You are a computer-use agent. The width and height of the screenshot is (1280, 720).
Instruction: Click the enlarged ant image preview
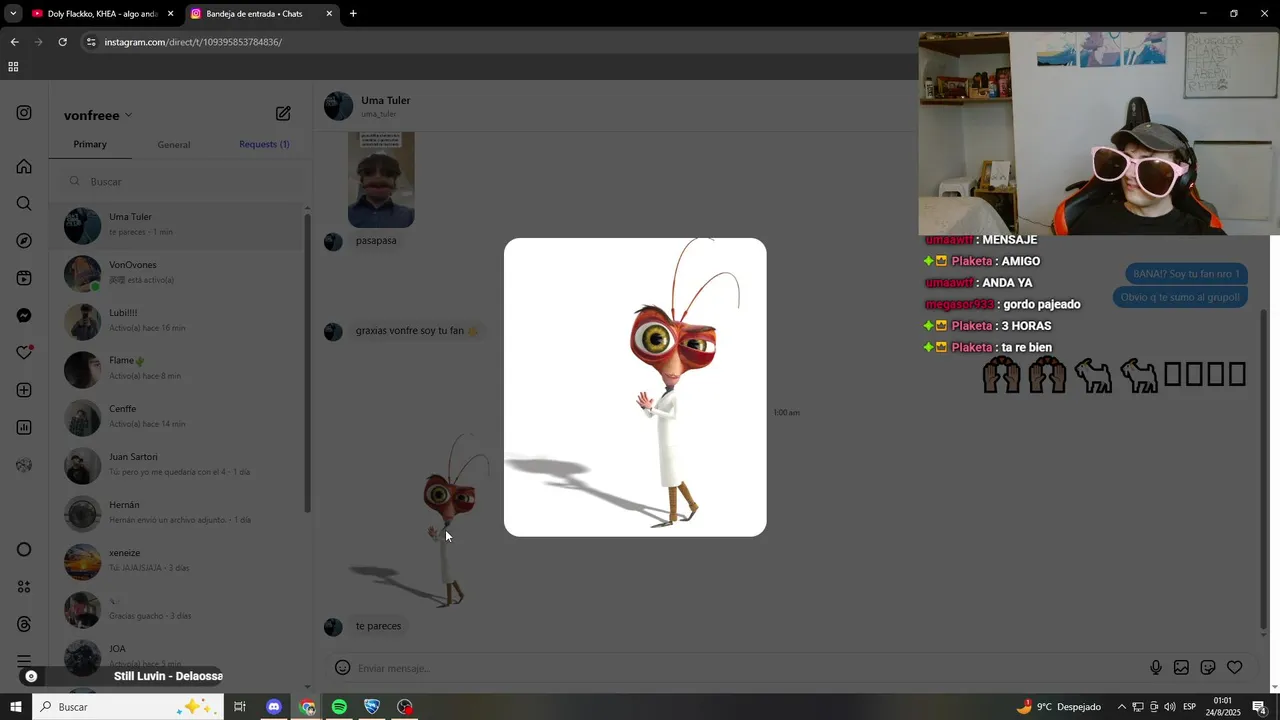coord(635,387)
